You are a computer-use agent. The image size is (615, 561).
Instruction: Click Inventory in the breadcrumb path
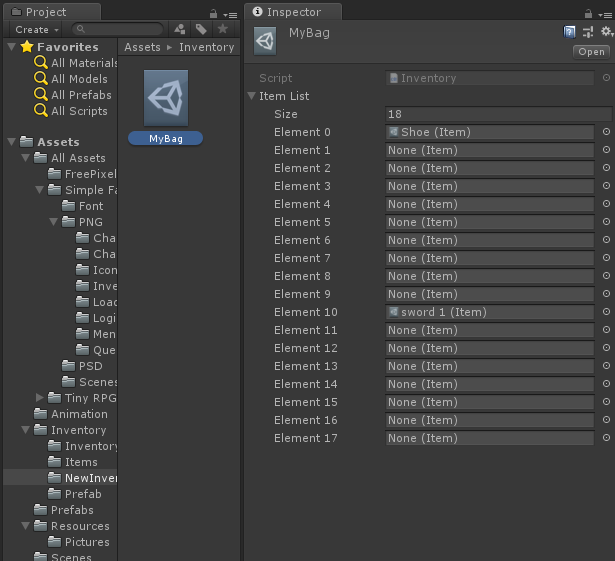click(x=207, y=47)
